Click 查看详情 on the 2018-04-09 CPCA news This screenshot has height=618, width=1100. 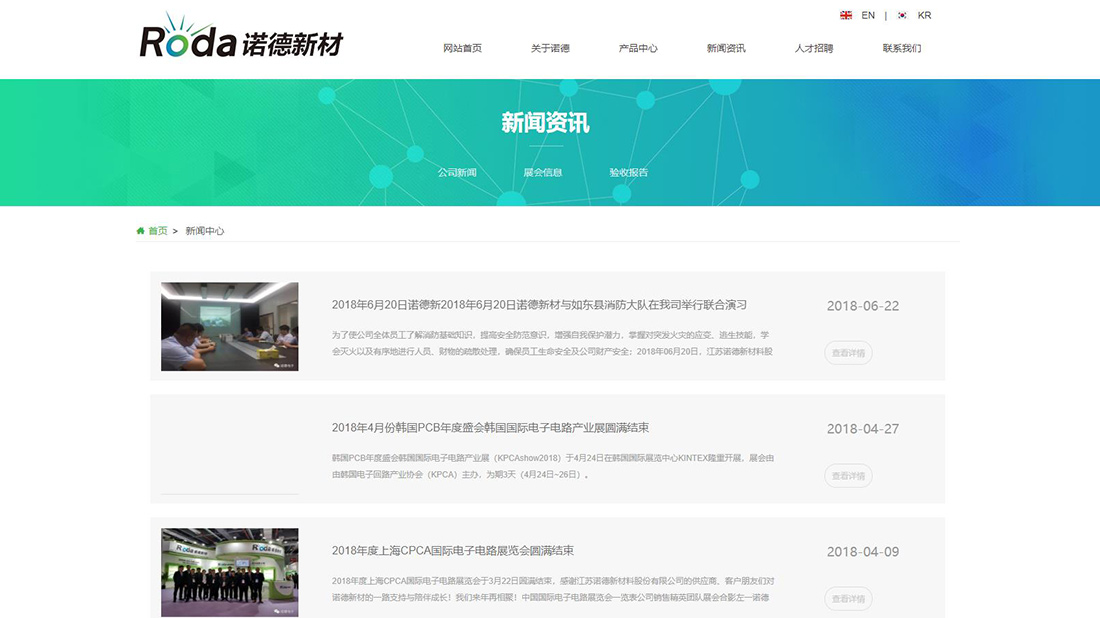[847, 598]
